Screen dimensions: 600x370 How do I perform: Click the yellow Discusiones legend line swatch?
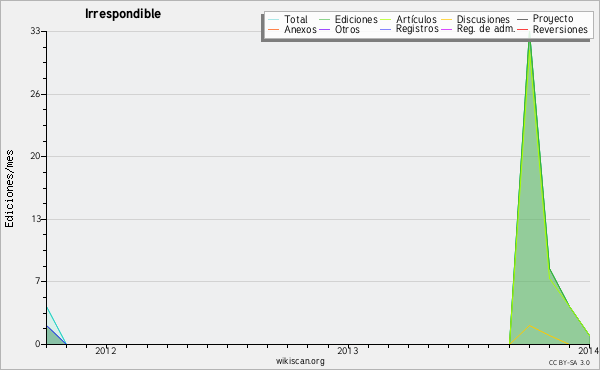click(447, 19)
